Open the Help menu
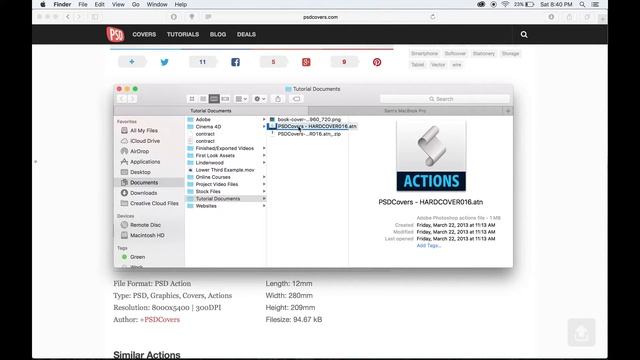Screen dimensions: 640x360 180,4
